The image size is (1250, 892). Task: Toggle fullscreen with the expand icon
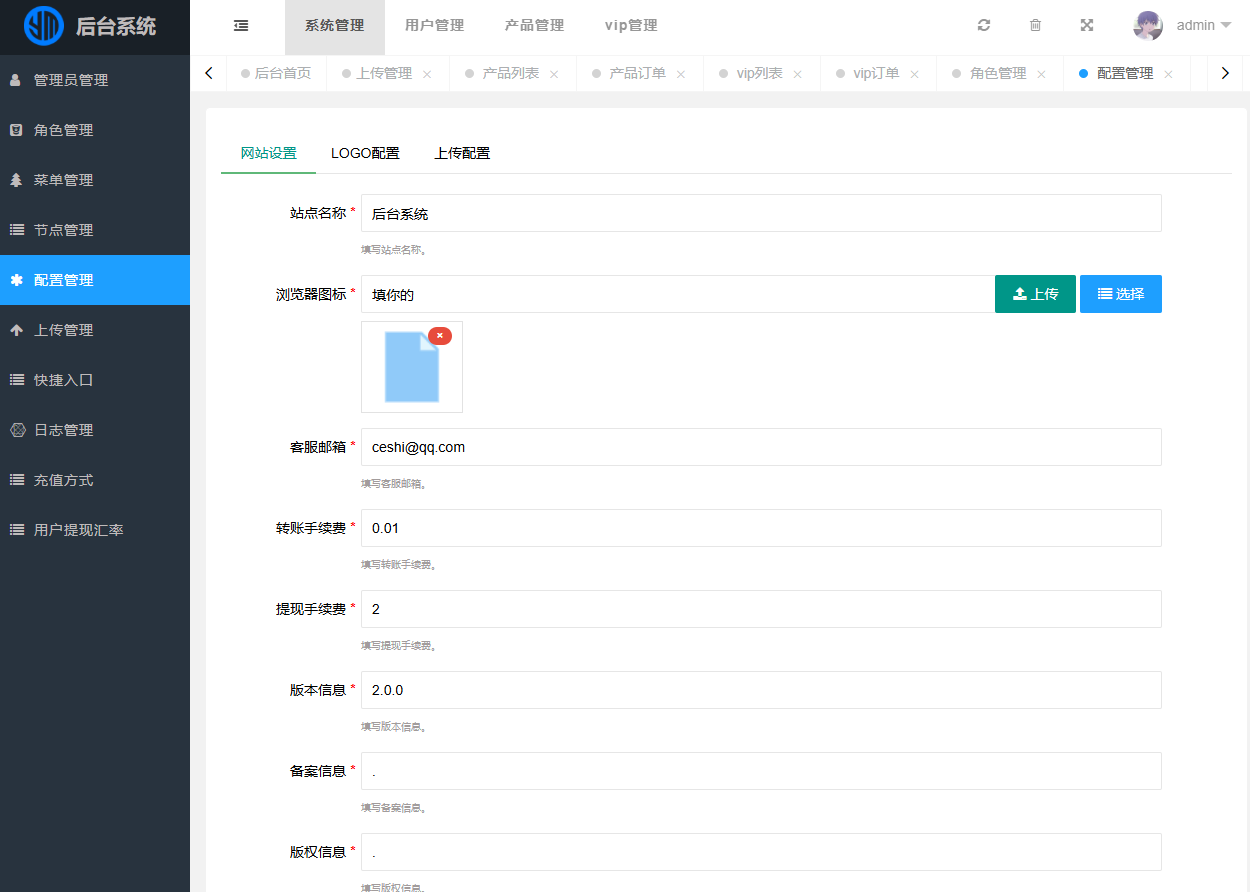(1087, 26)
